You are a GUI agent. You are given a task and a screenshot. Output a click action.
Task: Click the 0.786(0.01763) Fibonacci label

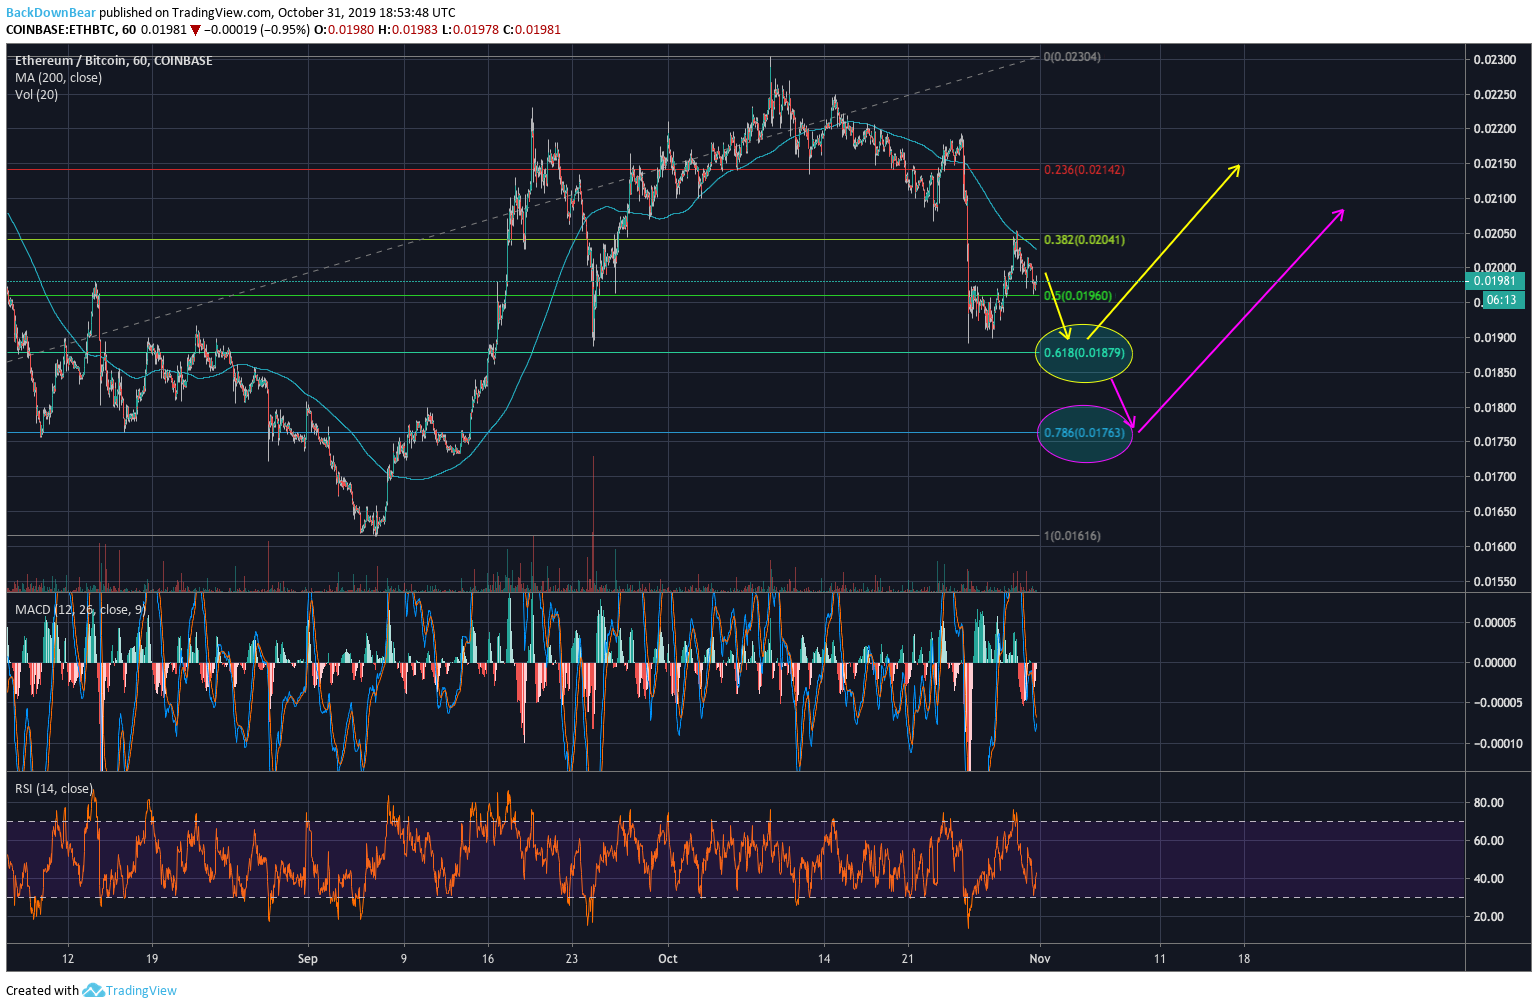coord(1084,433)
